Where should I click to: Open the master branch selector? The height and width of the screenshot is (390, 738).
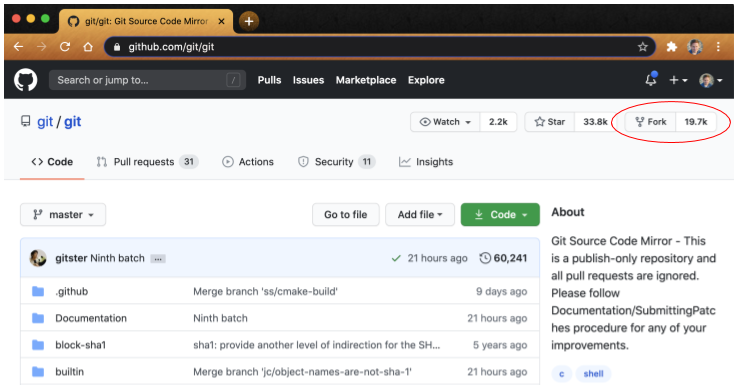click(63, 215)
